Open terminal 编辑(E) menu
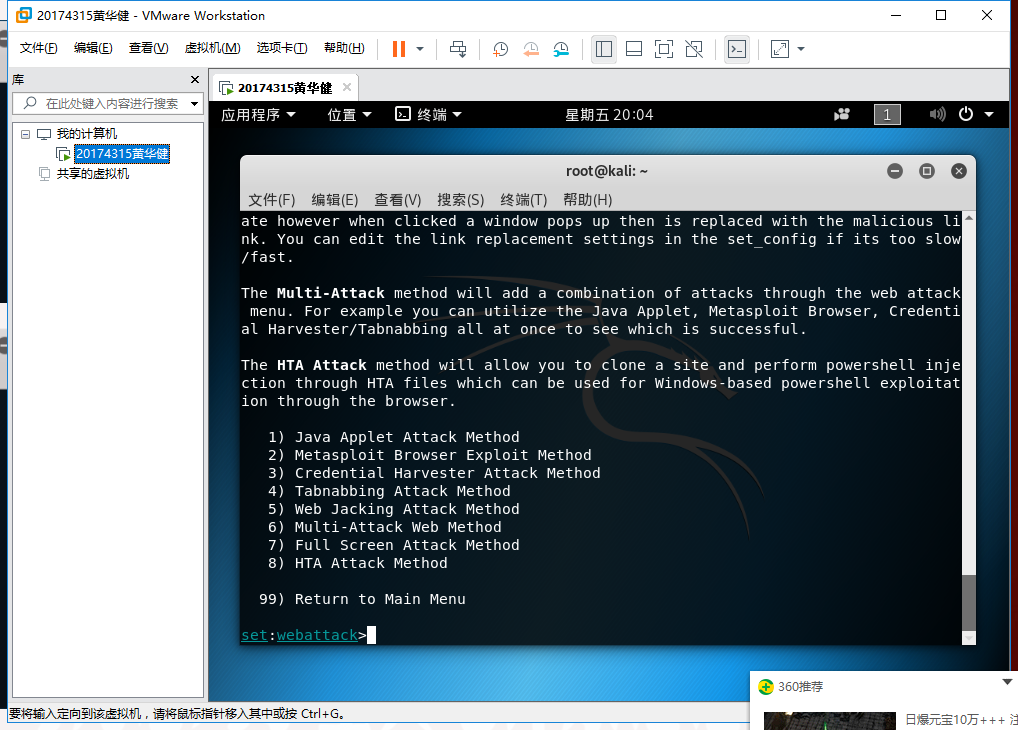 tap(334, 199)
